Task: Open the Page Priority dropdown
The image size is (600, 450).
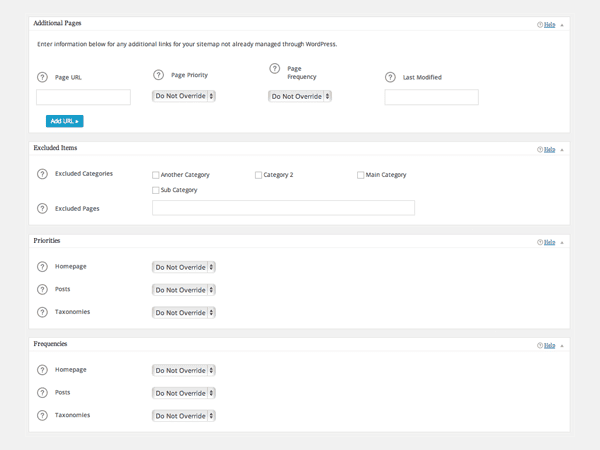Action: point(184,96)
